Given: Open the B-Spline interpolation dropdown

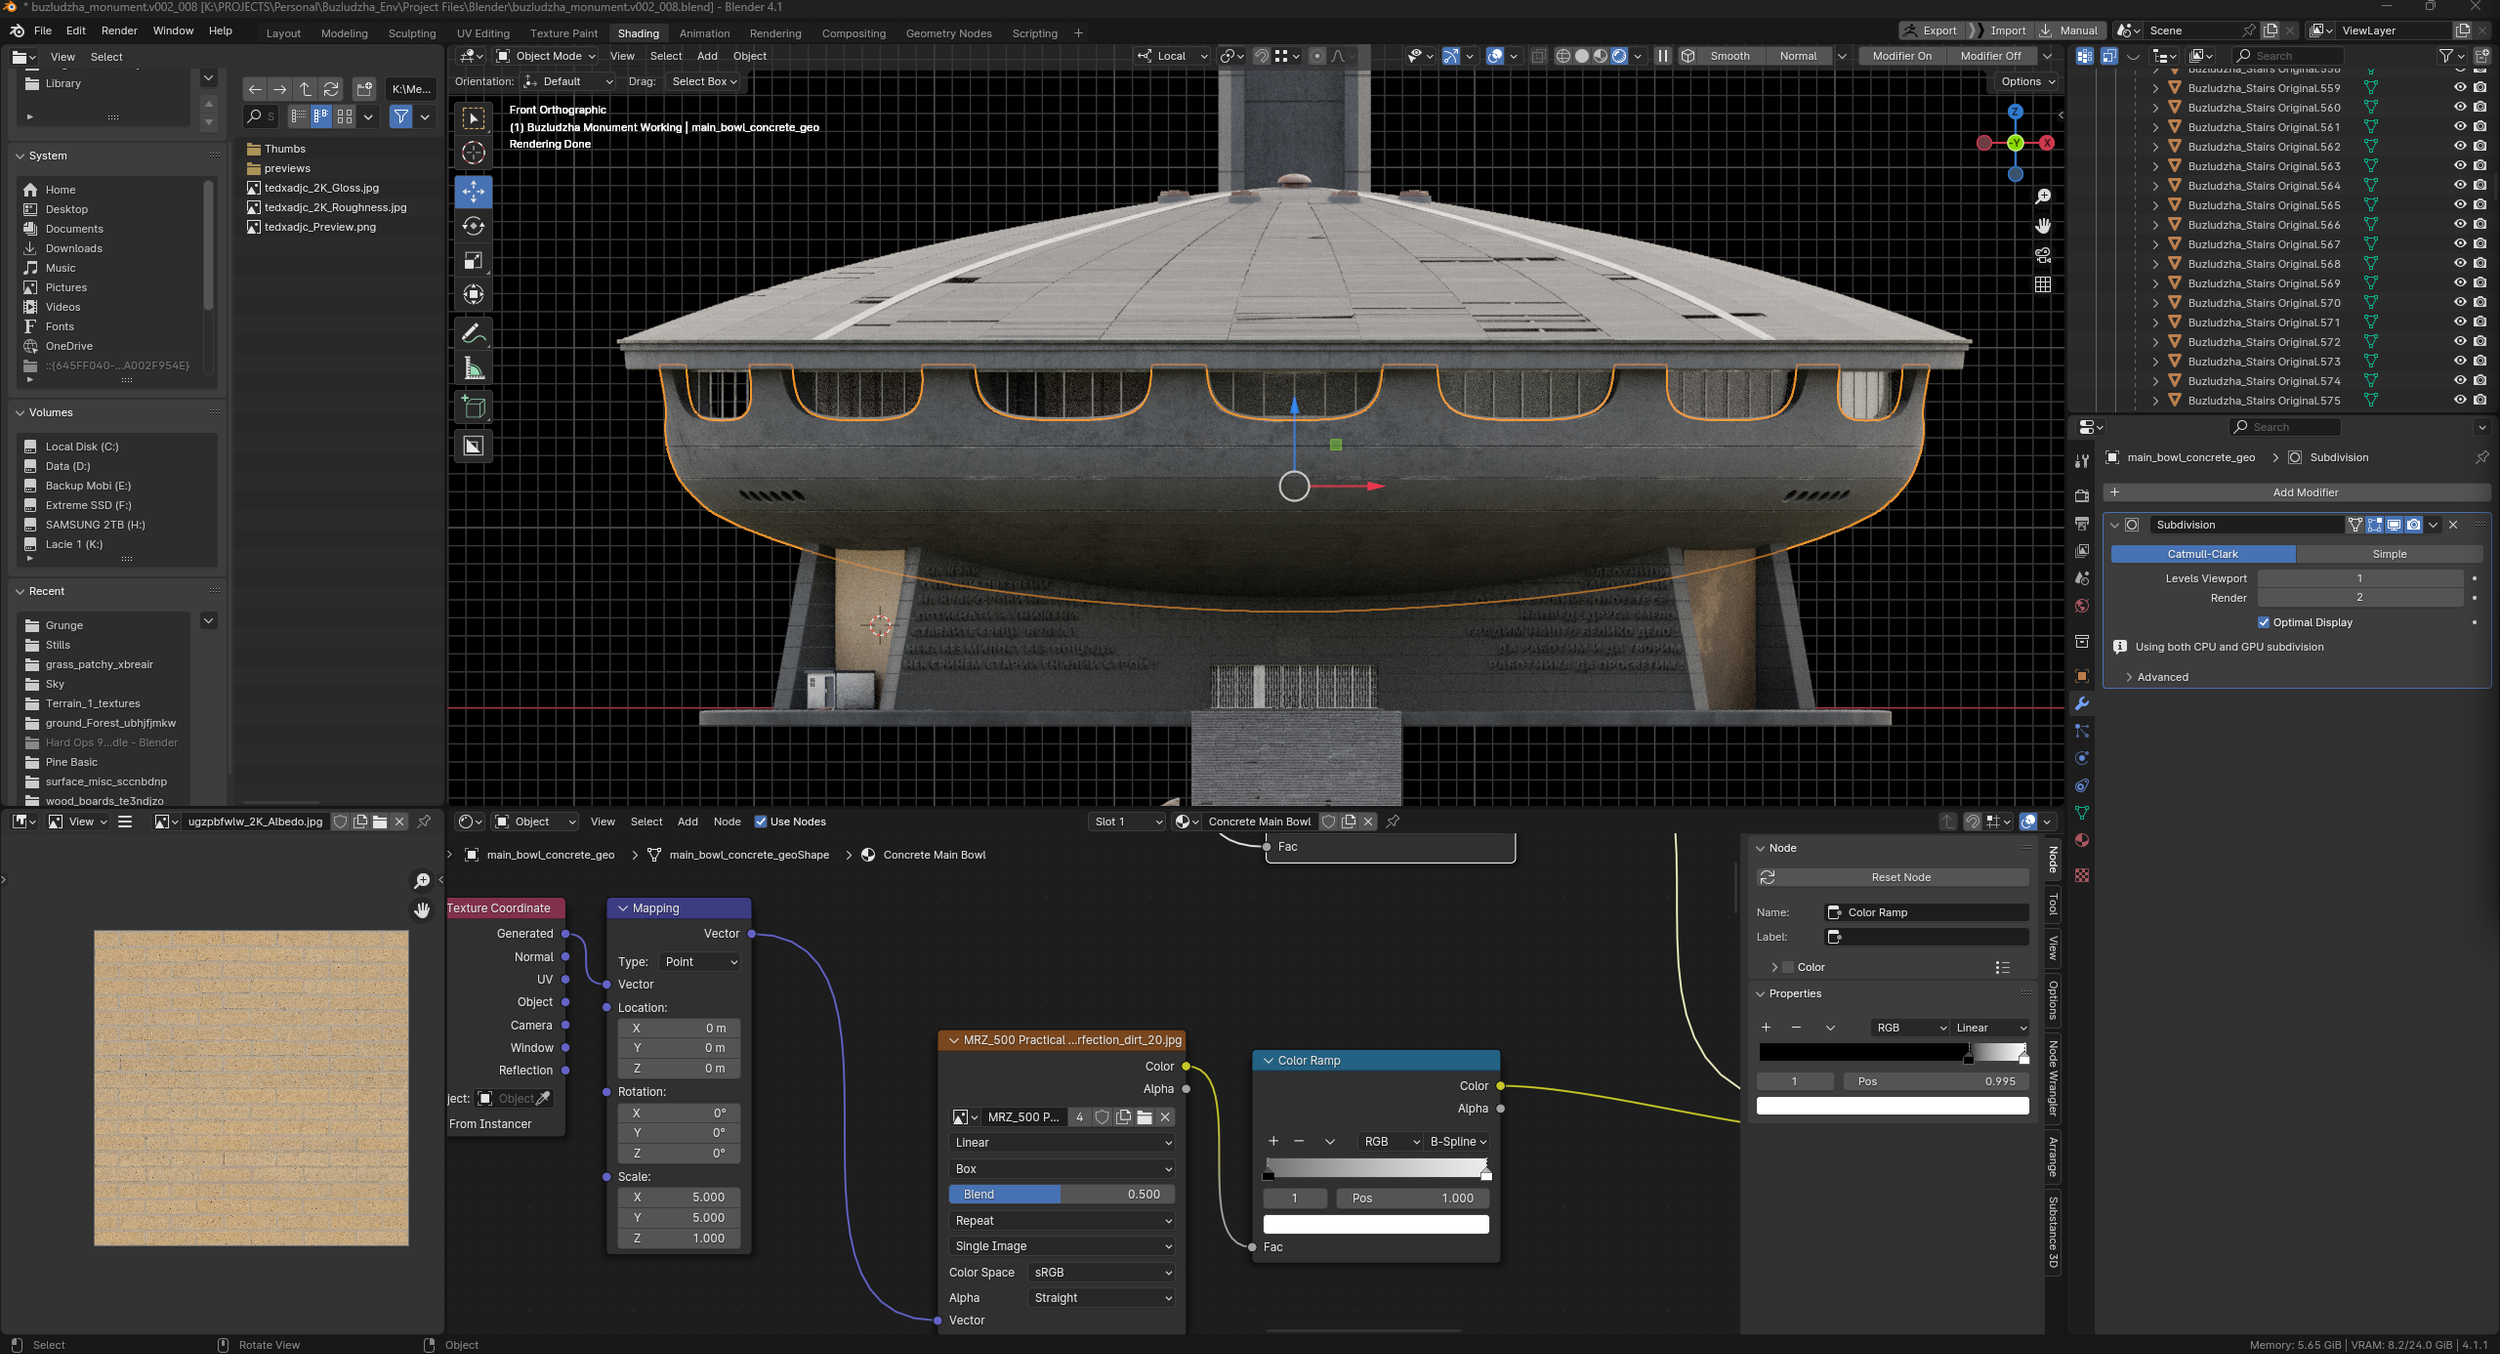Looking at the screenshot, I should click(1457, 1141).
